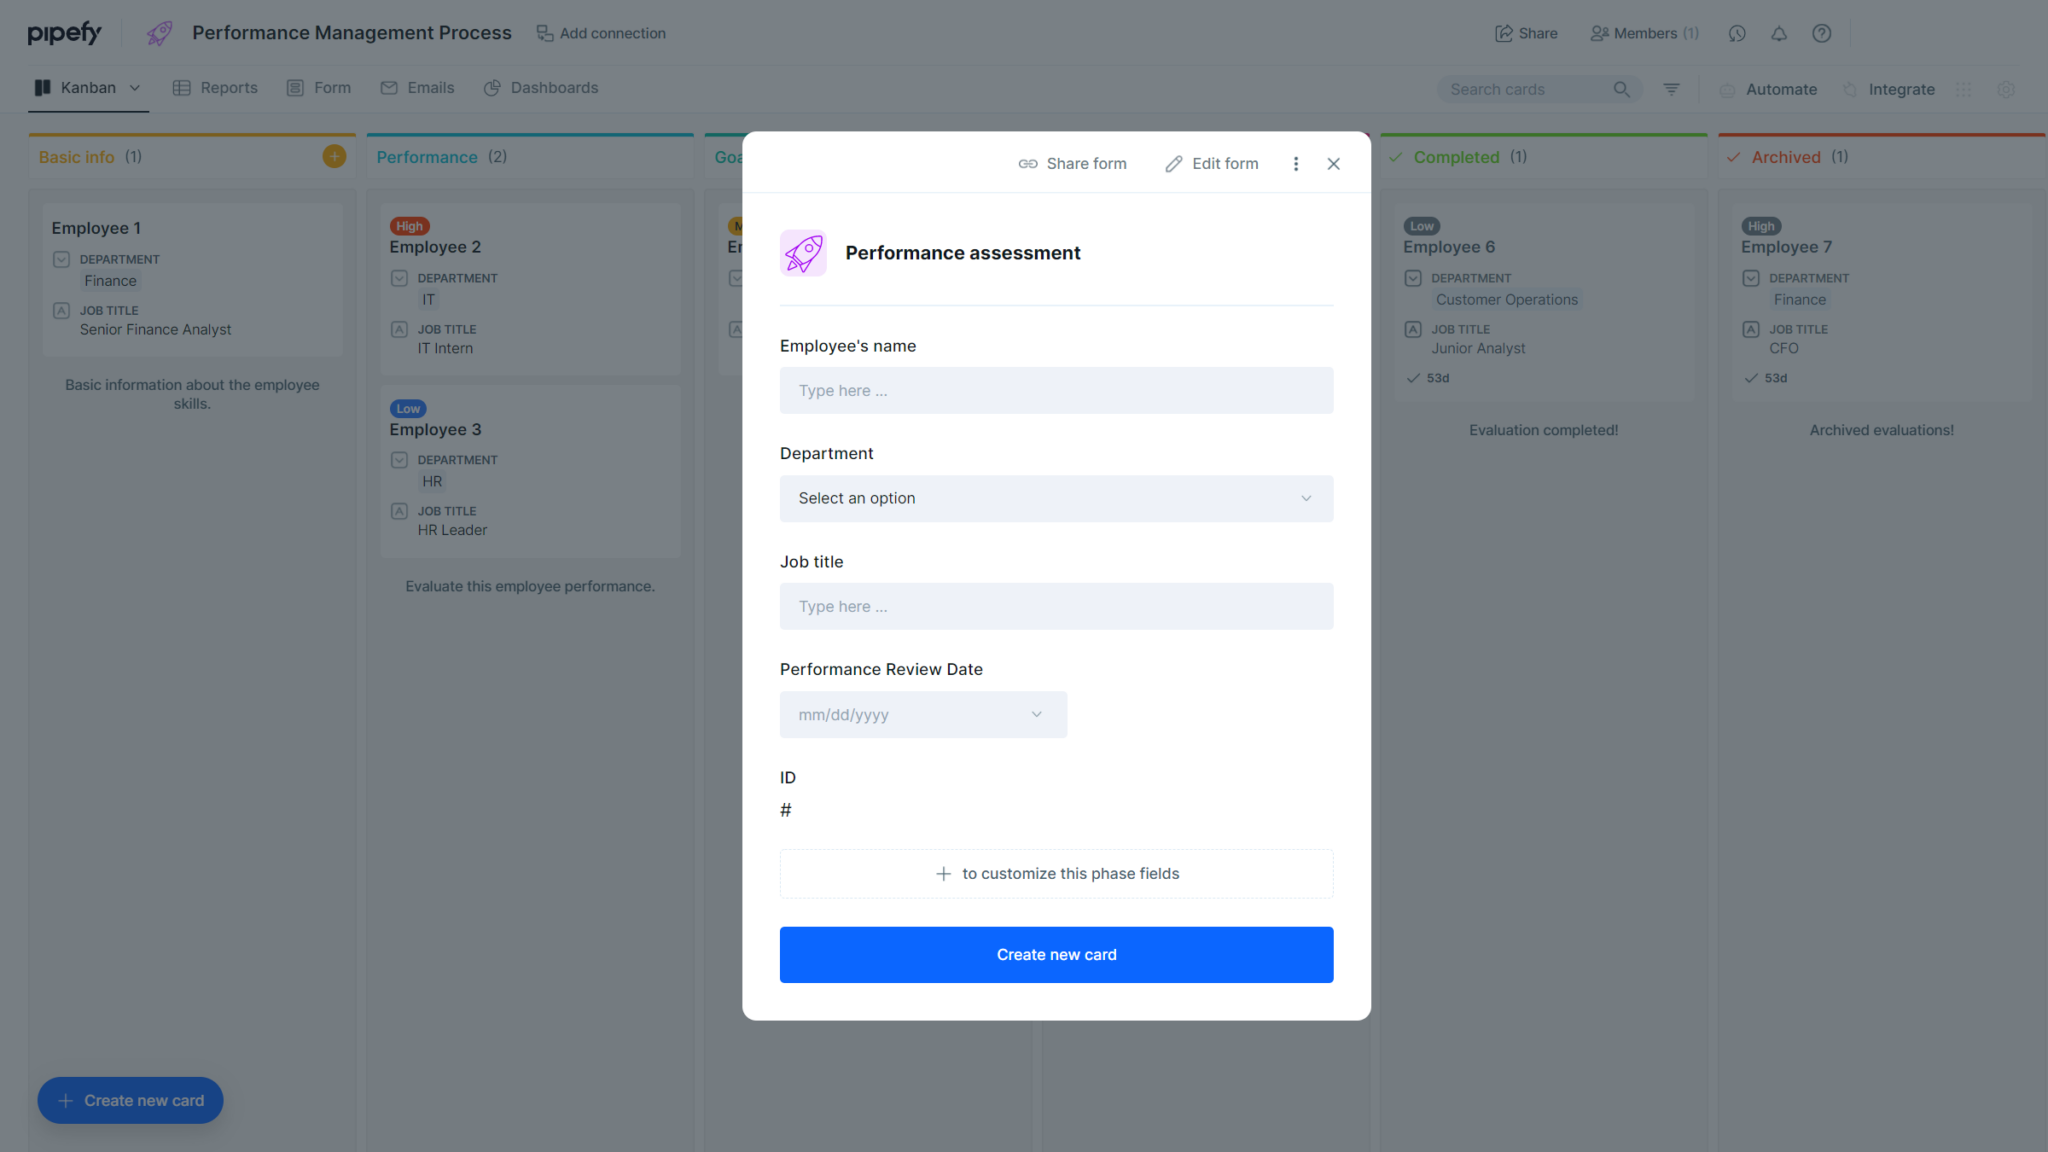Open the Department option selector
Screen dimensions: 2048x1152
[x=1056, y=498]
